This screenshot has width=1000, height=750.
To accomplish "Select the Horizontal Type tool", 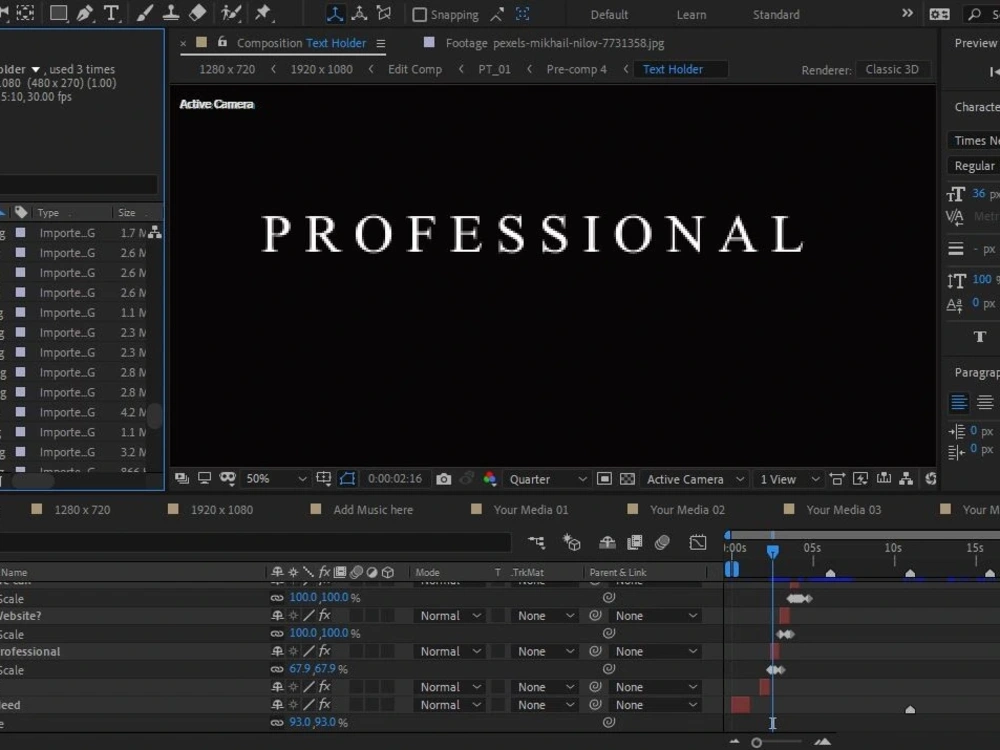I will click(111, 13).
